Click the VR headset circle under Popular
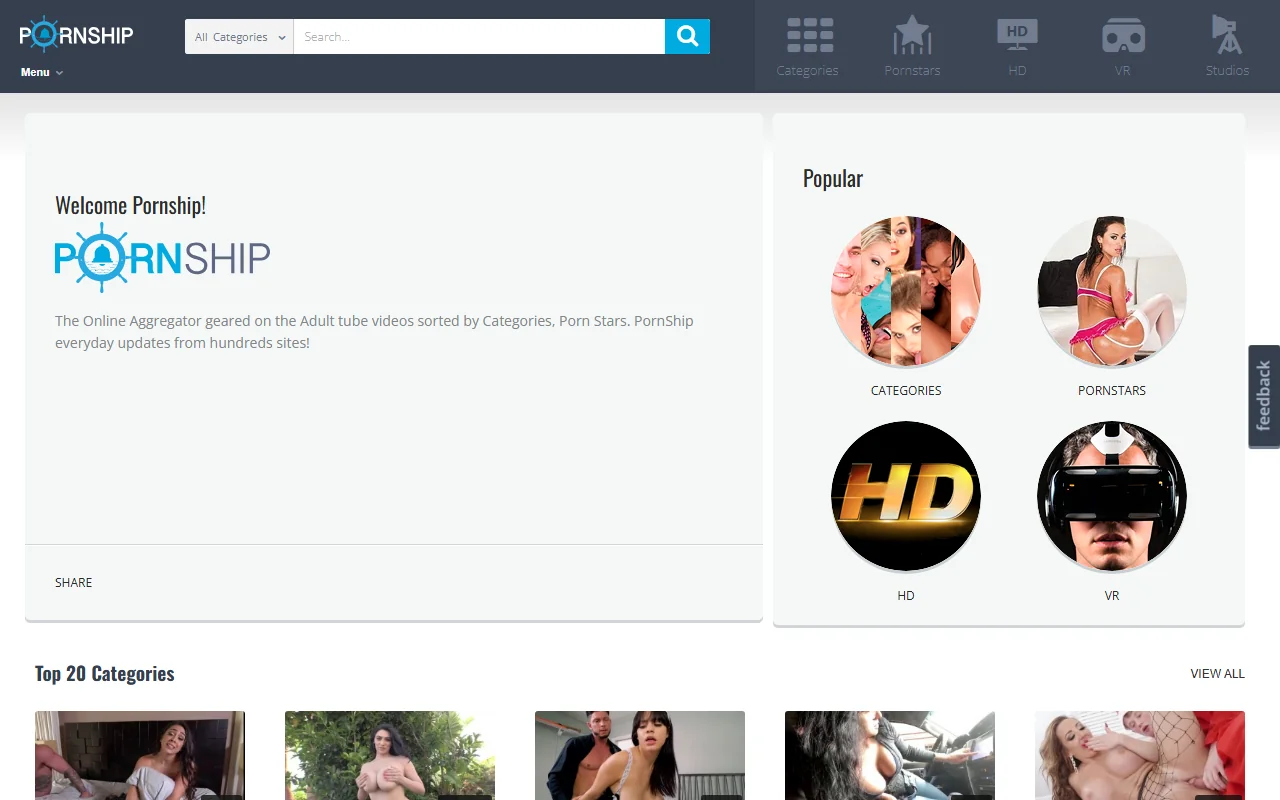This screenshot has width=1280, height=800. 1111,495
